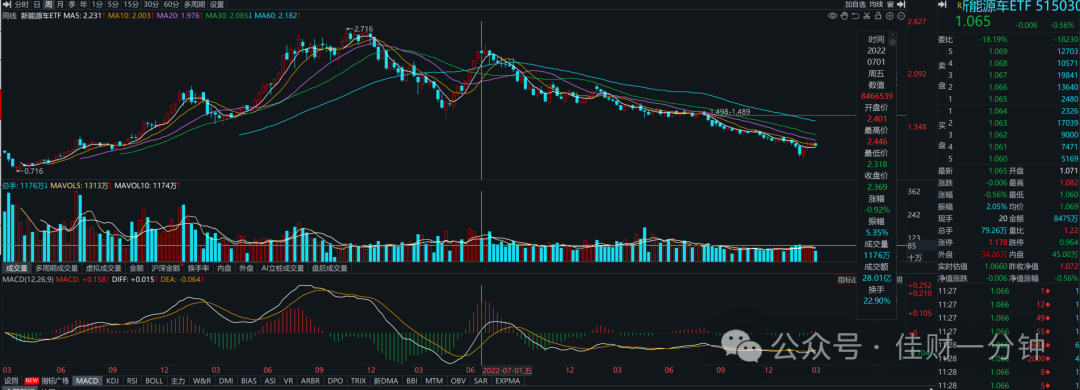Collapse right panel using arrow-bar icon
The width and height of the screenshot is (1080, 390).
pyautogui.click(x=901, y=4)
